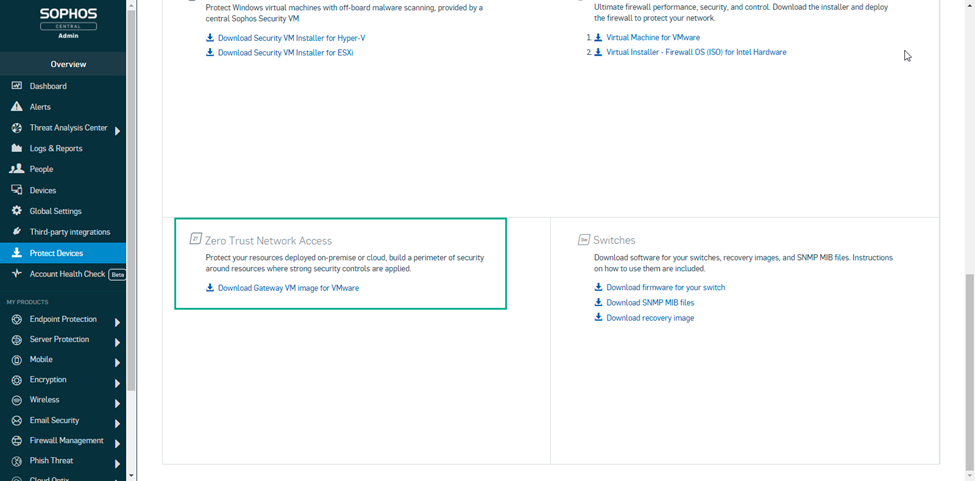Click the Protect Devices download icon
The image size is (975, 481).
click(17, 253)
